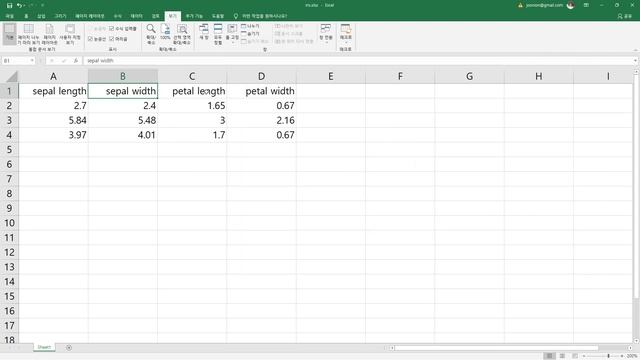Select Page Break Preview icon in status bar

575,356
